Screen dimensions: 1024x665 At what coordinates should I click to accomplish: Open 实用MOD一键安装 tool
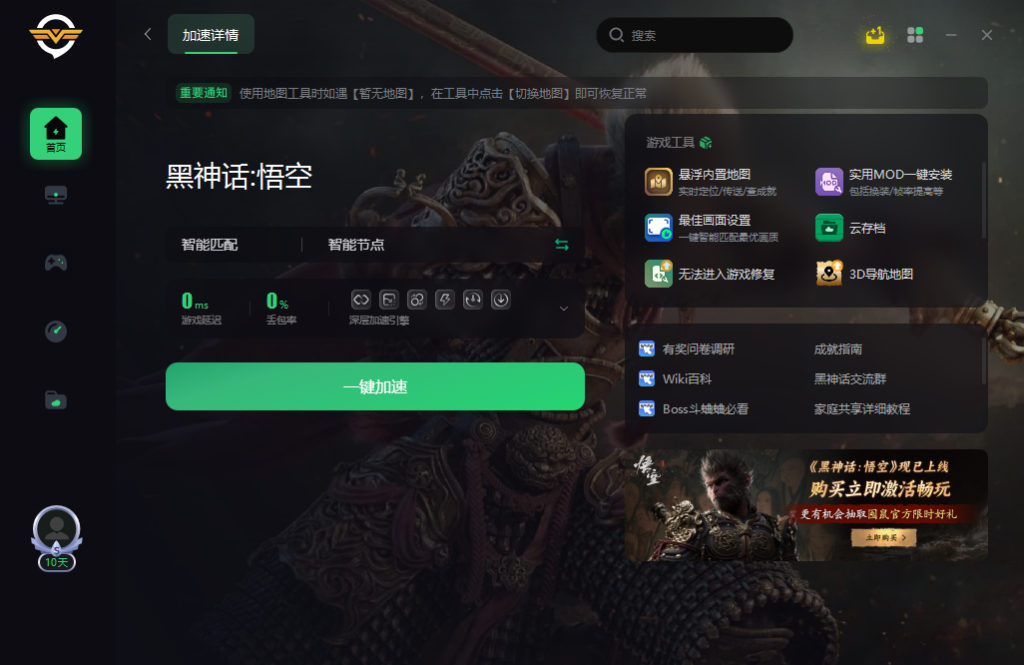pyautogui.click(x=884, y=182)
